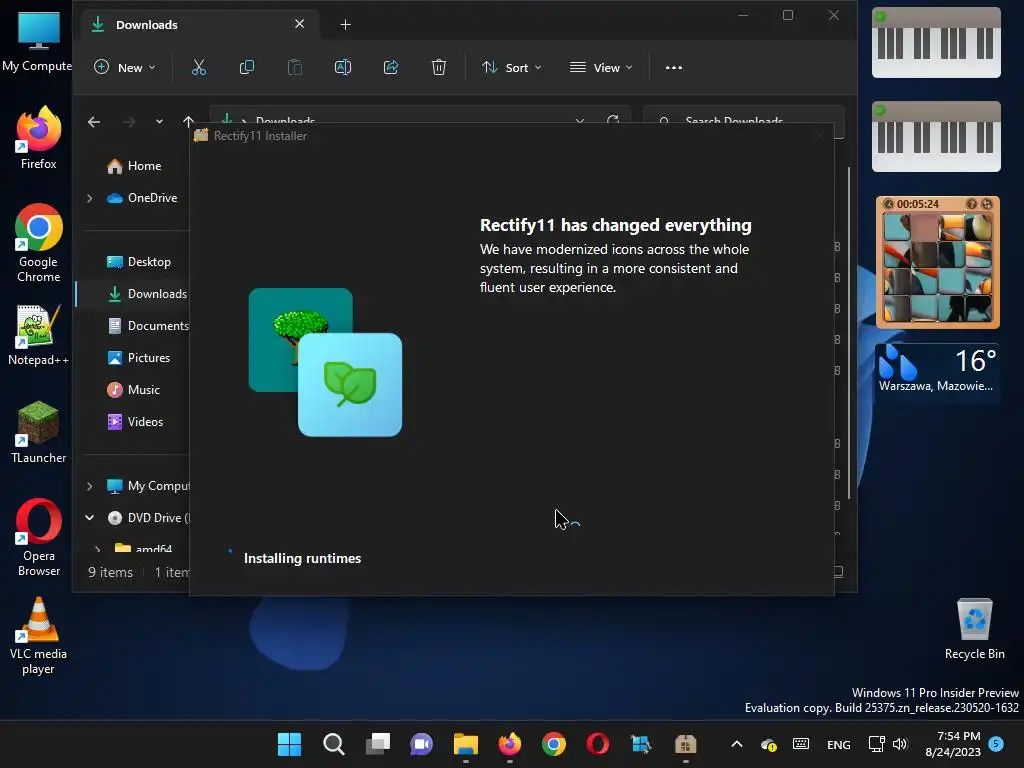Click the File Explorer vertical scrollbar
The width and height of the screenshot is (1024, 768).
[x=849, y=333]
